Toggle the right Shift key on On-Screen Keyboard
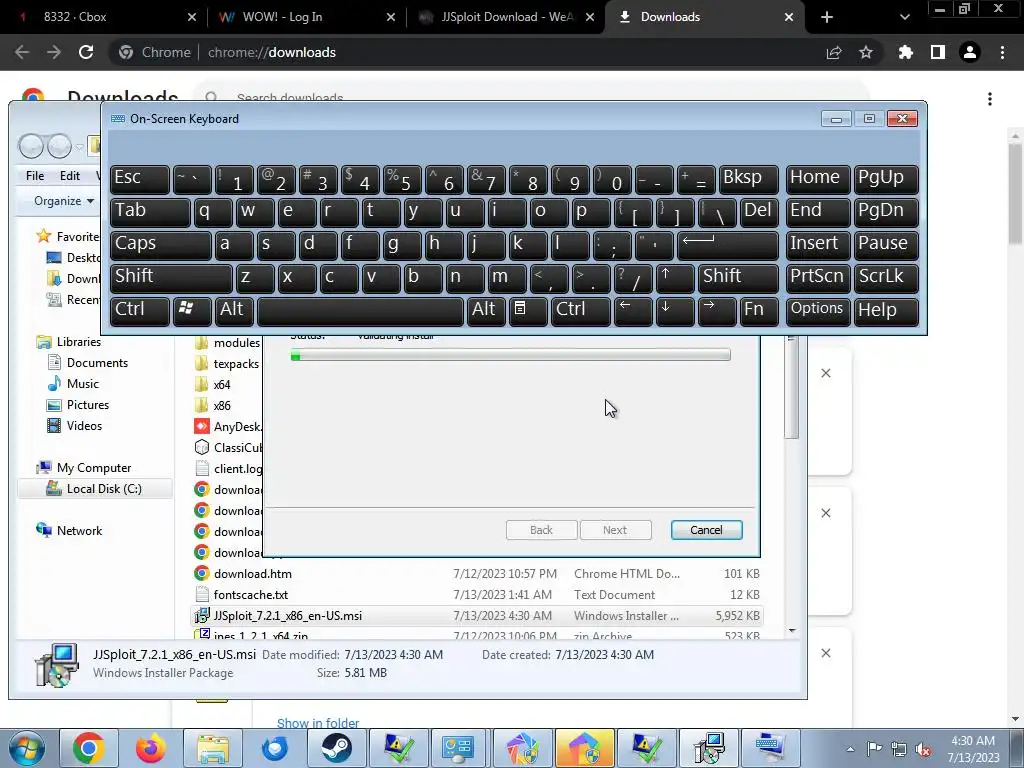Viewport: 1024px width, 768px height. (x=739, y=278)
